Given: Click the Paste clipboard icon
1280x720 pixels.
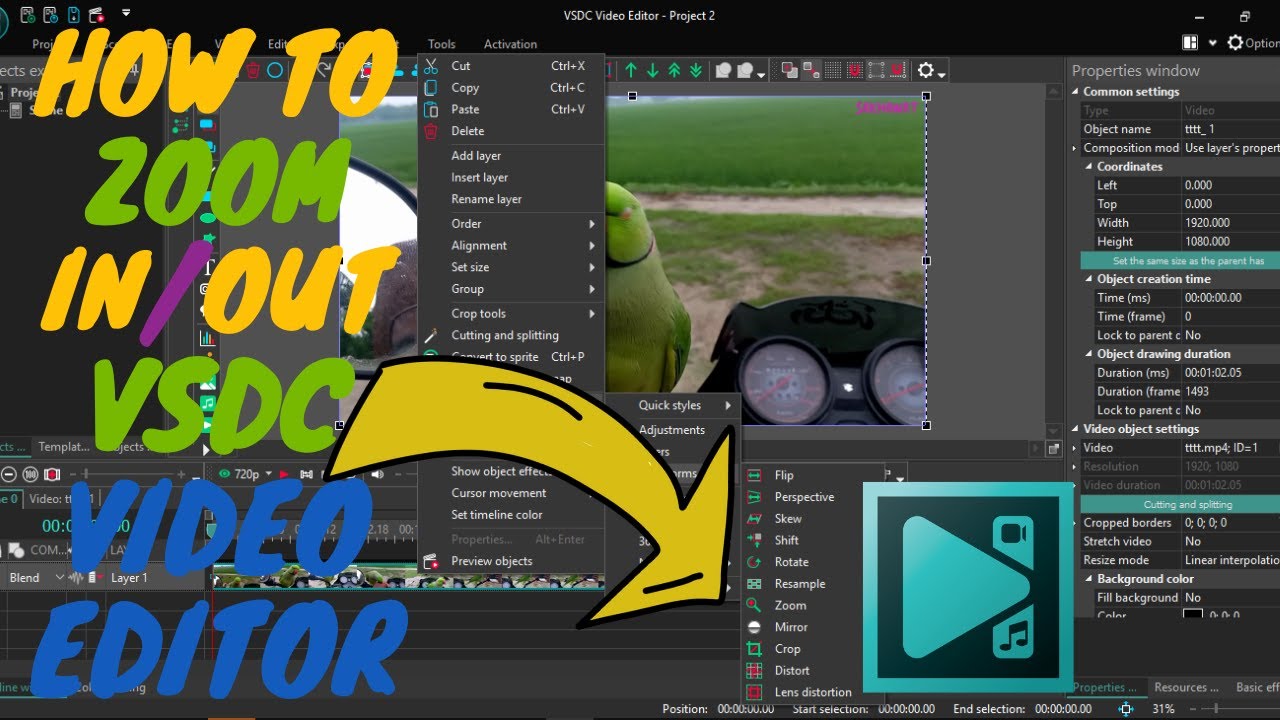Looking at the screenshot, I should pos(431,109).
